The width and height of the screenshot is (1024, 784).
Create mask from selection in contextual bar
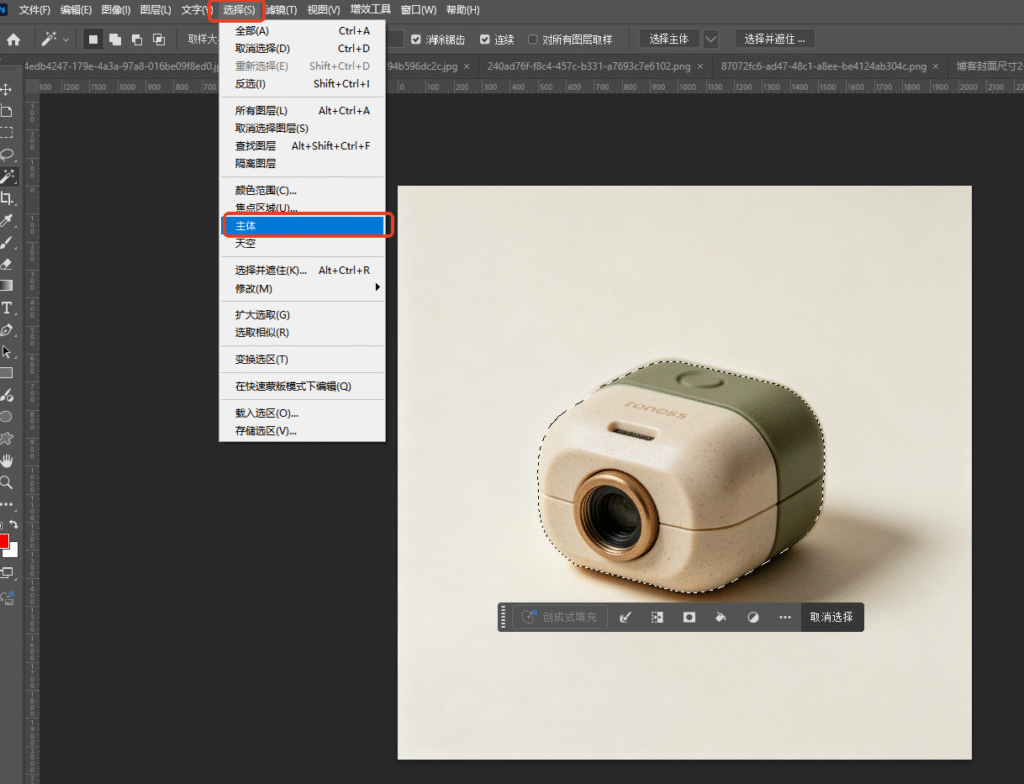tap(689, 617)
